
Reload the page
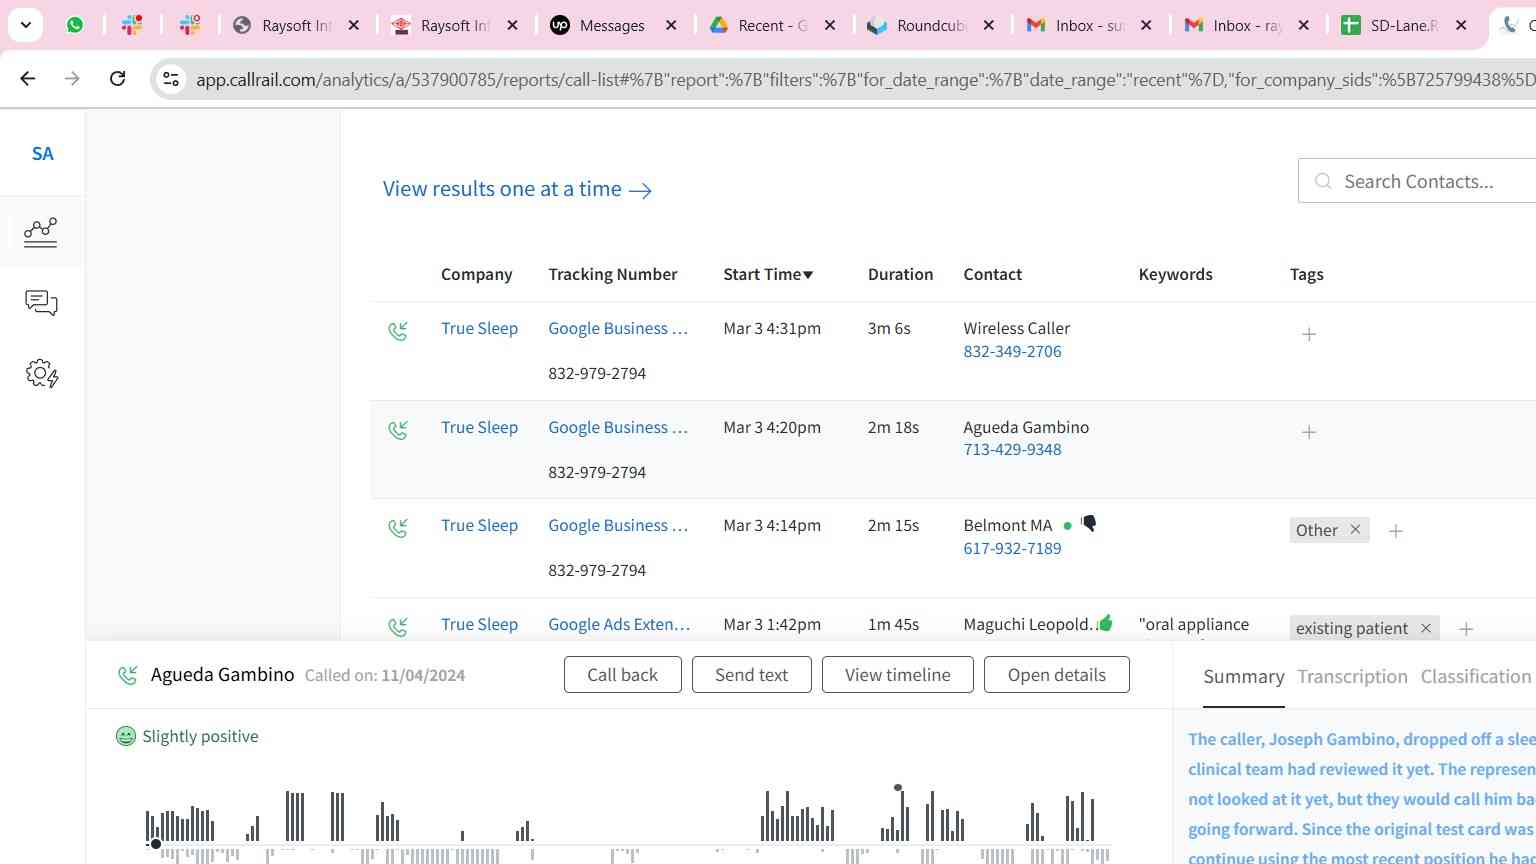tap(117, 78)
